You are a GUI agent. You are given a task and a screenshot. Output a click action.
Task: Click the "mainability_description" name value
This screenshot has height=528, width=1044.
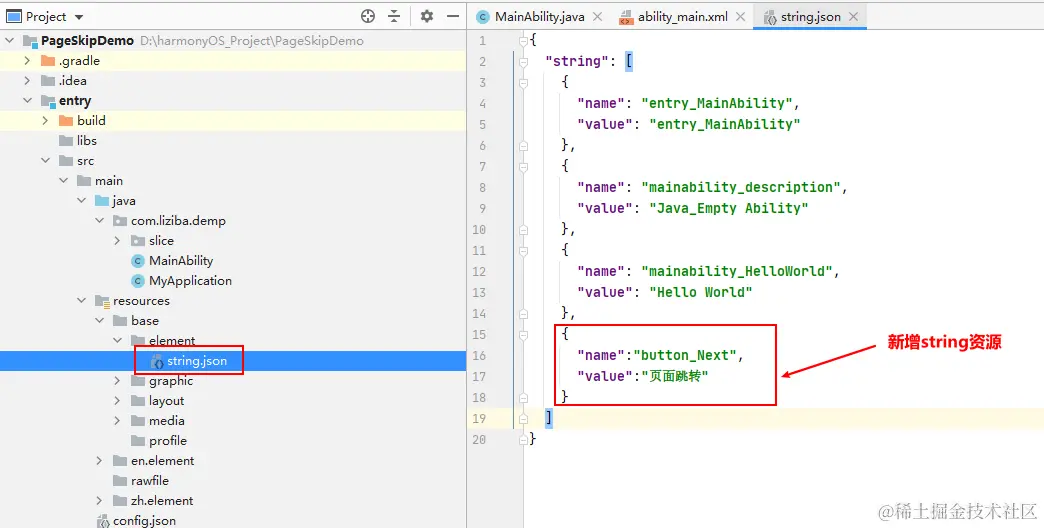(x=741, y=187)
